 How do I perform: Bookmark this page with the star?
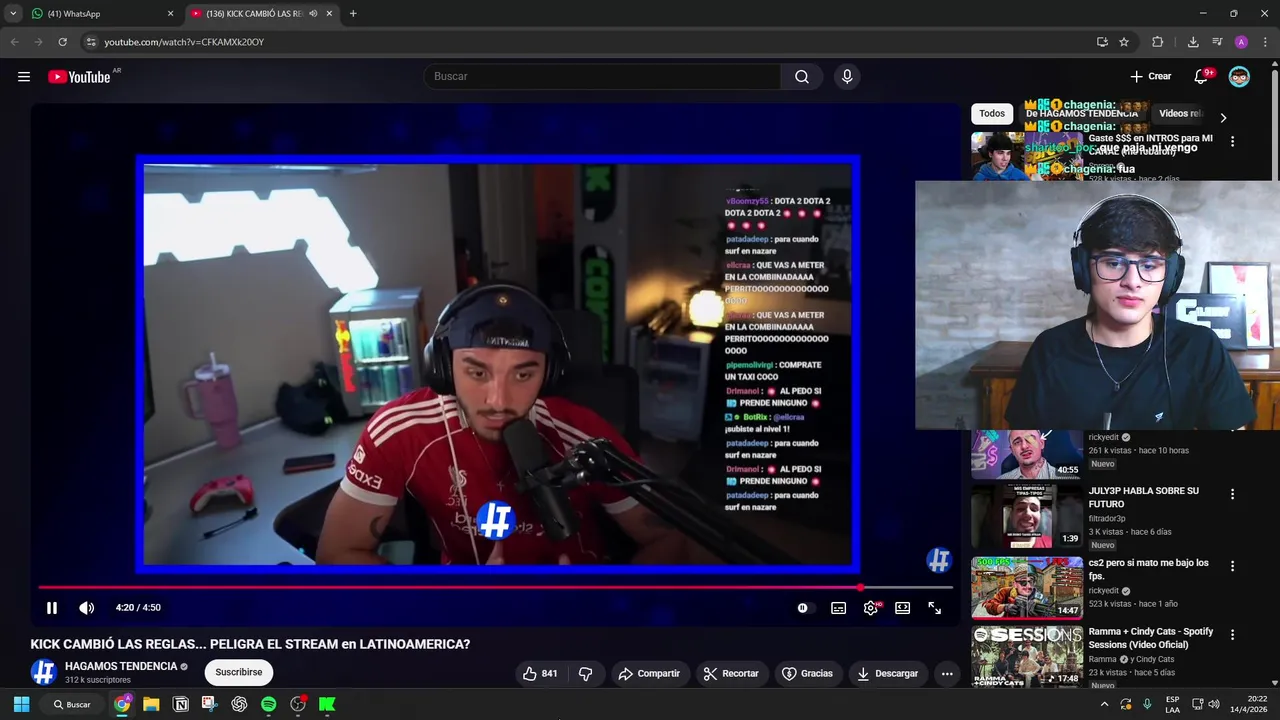pos(1124,42)
